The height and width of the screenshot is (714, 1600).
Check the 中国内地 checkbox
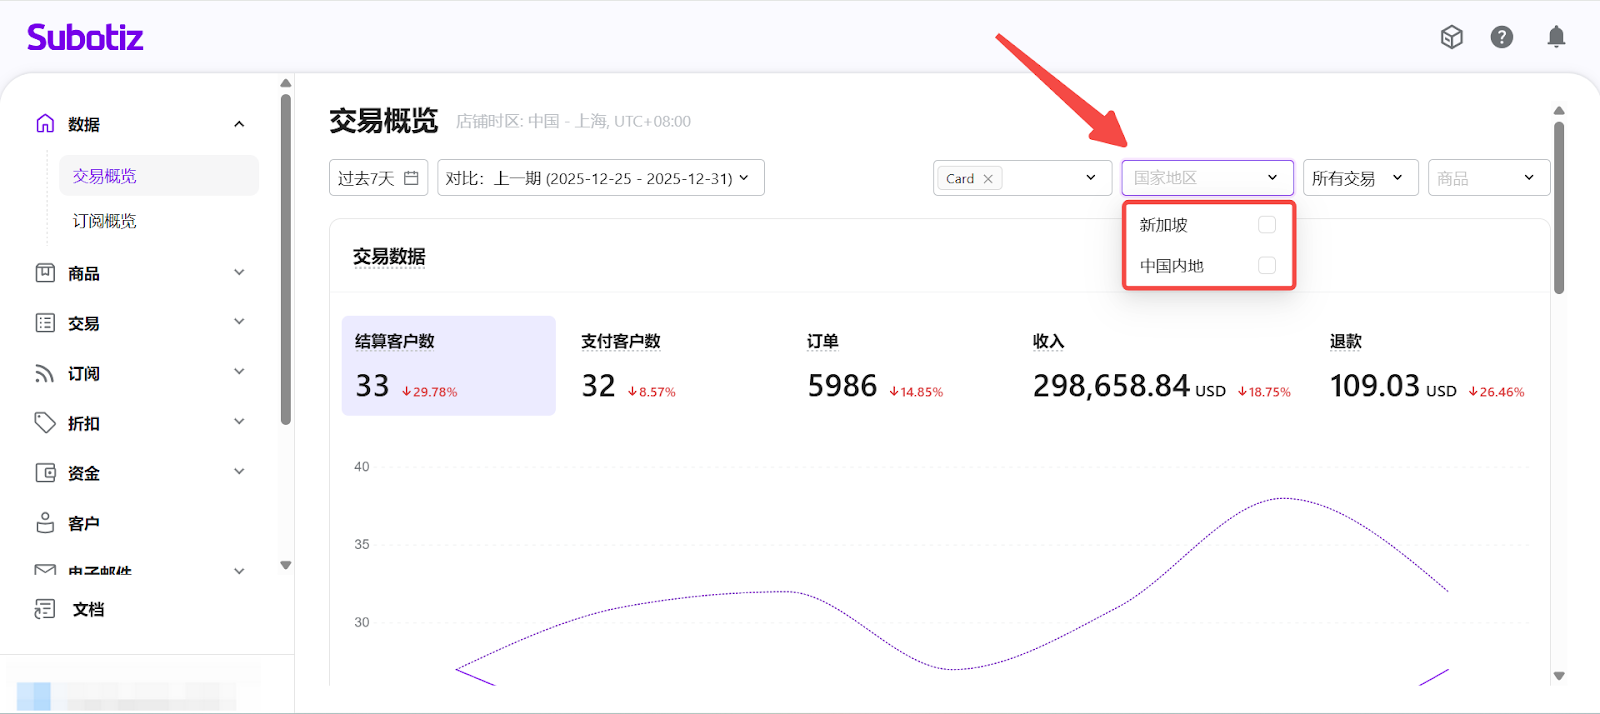click(x=1266, y=265)
